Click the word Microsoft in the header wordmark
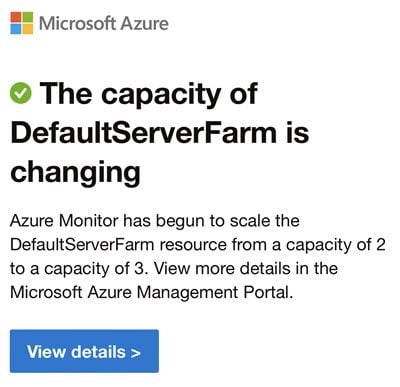The image size is (400, 387). (77, 24)
